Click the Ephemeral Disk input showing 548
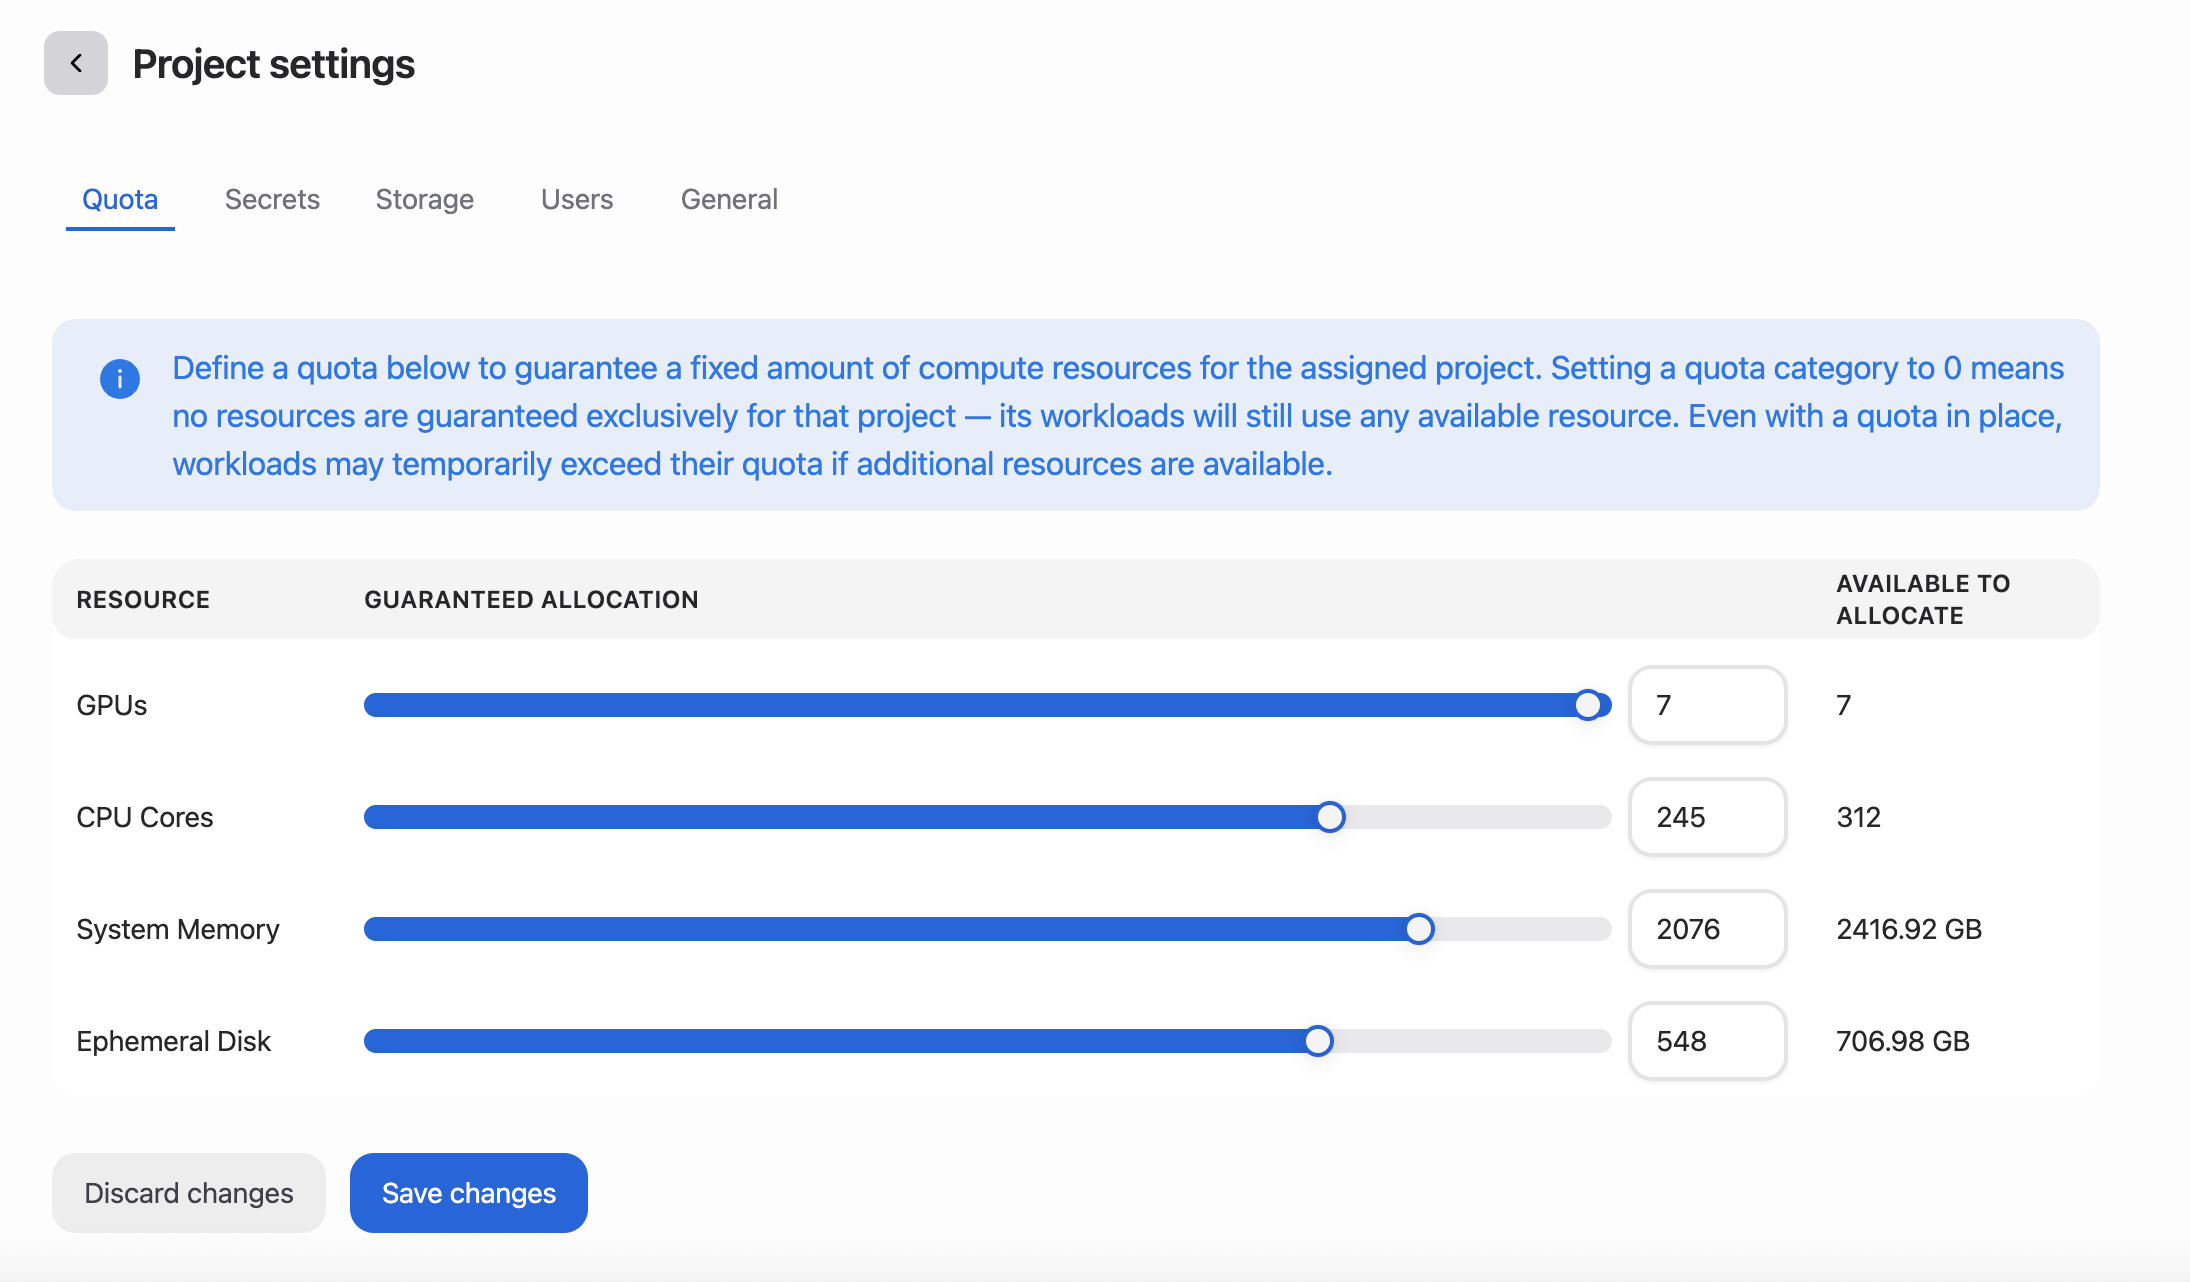The width and height of the screenshot is (2190, 1282). (x=1707, y=1041)
